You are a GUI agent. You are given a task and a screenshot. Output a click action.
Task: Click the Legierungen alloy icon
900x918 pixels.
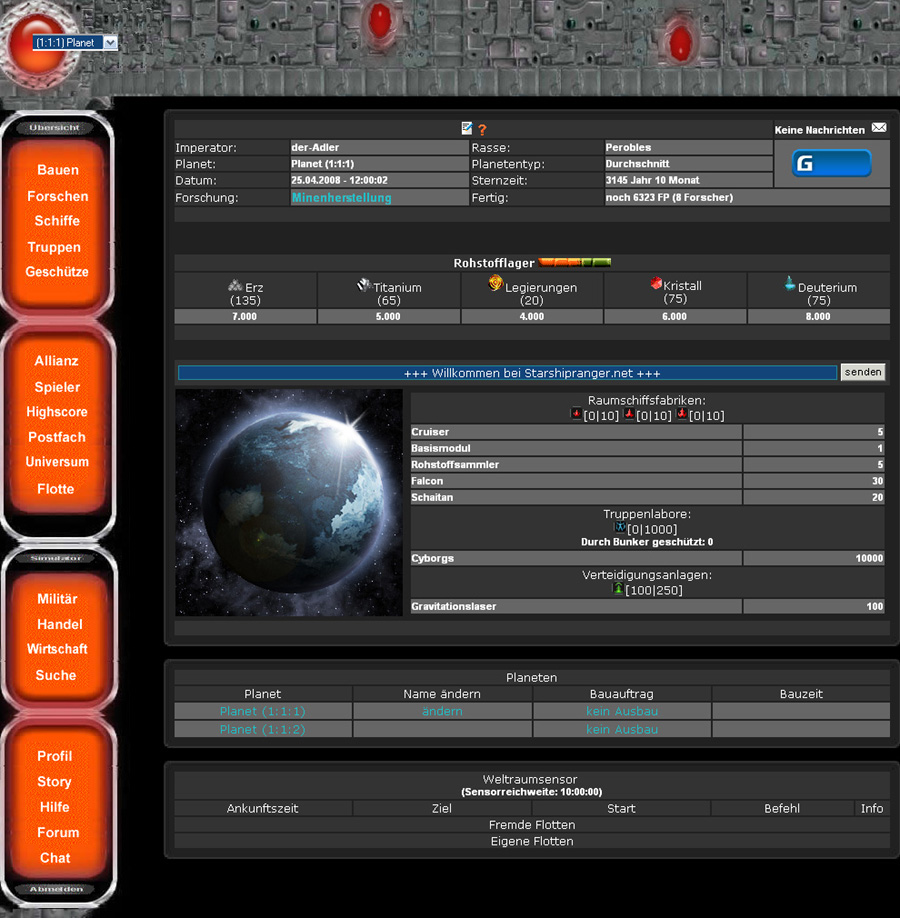(x=495, y=284)
